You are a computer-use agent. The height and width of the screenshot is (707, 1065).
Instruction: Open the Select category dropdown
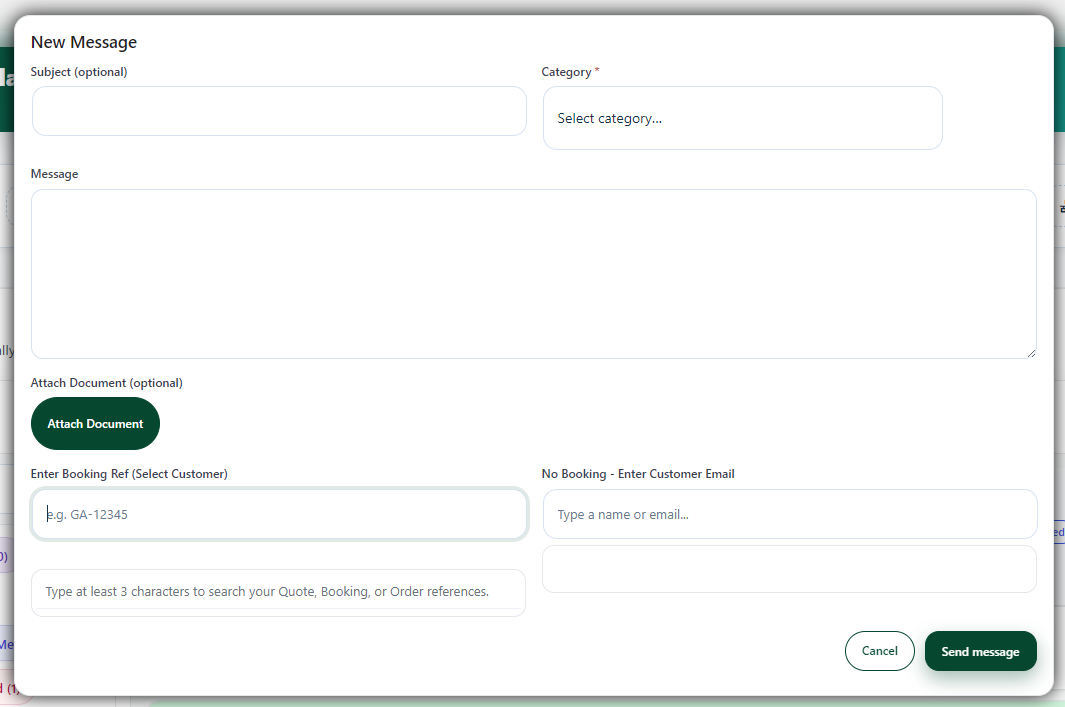pyautogui.click(x=742, y=118)
